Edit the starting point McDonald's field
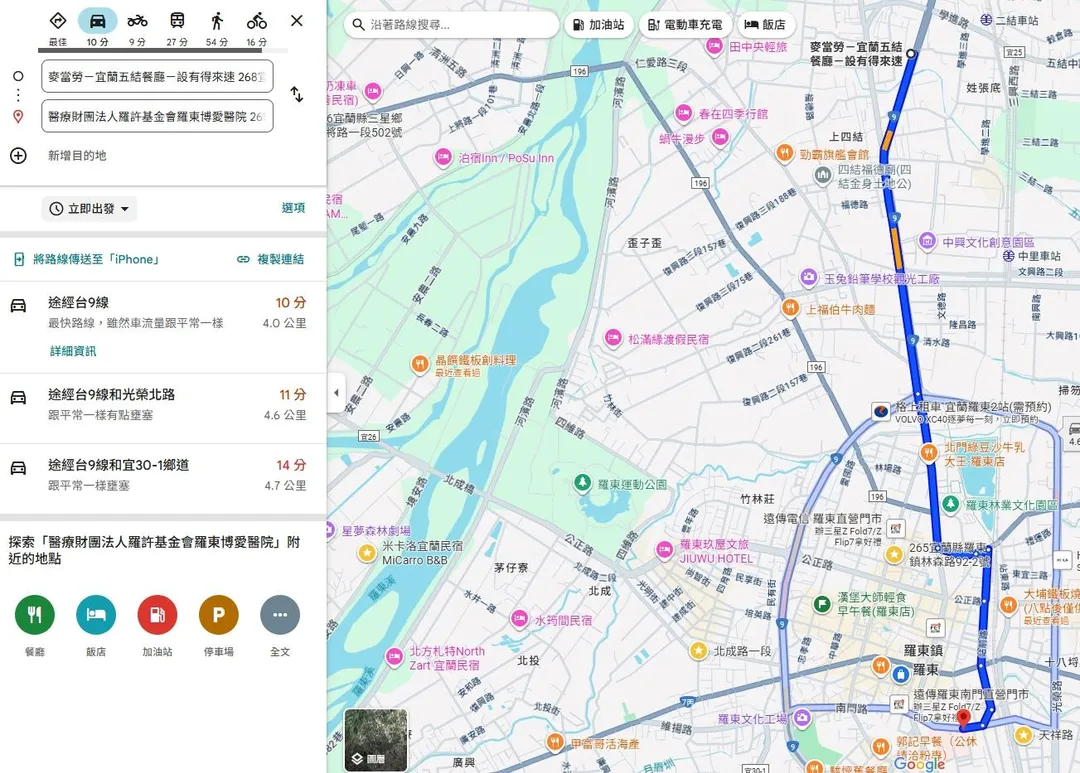This screenshot has height=773, width=1080. point(157,76)
